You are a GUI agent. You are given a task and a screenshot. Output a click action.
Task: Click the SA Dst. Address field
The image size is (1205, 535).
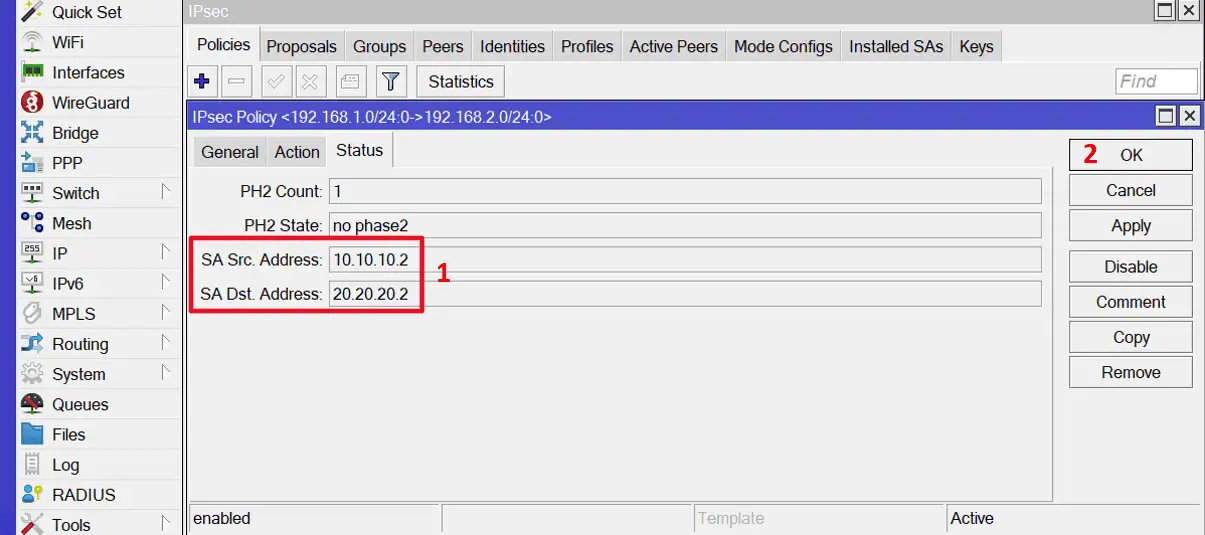point(685,293)
